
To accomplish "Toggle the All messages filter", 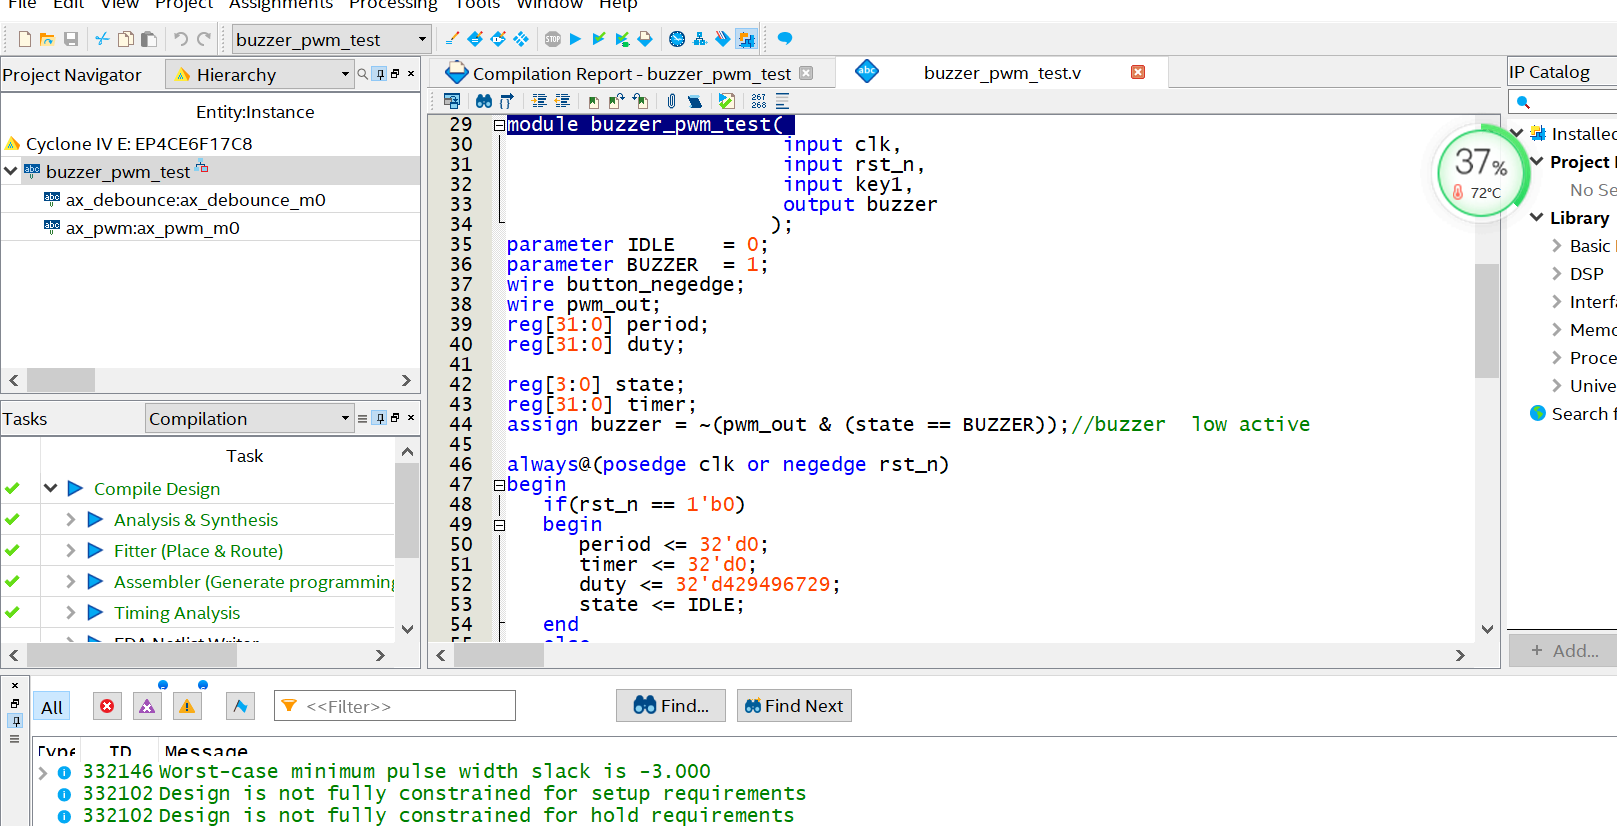I will [x=52, y=707].
